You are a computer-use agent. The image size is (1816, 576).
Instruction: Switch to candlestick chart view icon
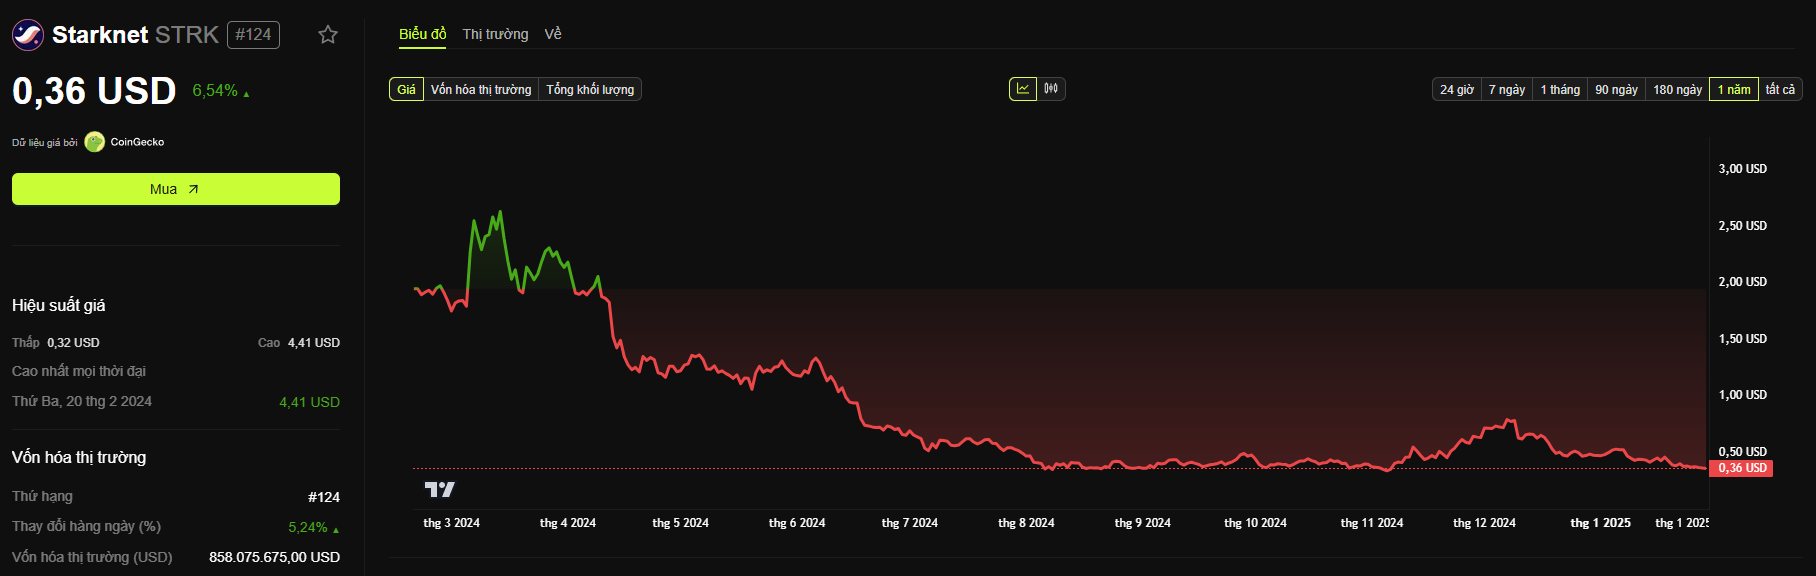click(x=1051, y=89)
